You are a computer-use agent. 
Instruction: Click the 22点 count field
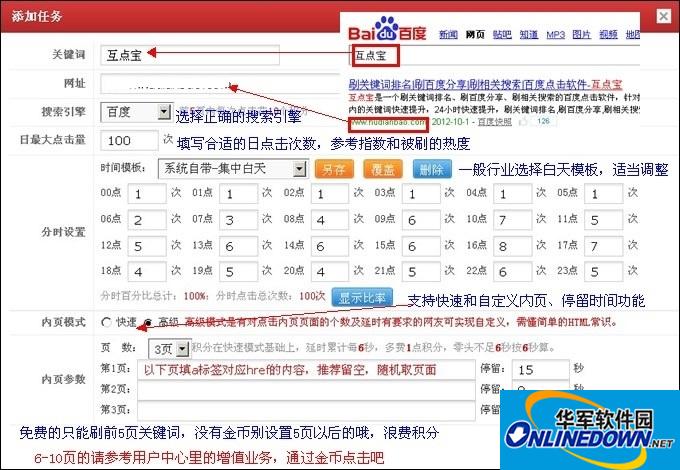512,272
